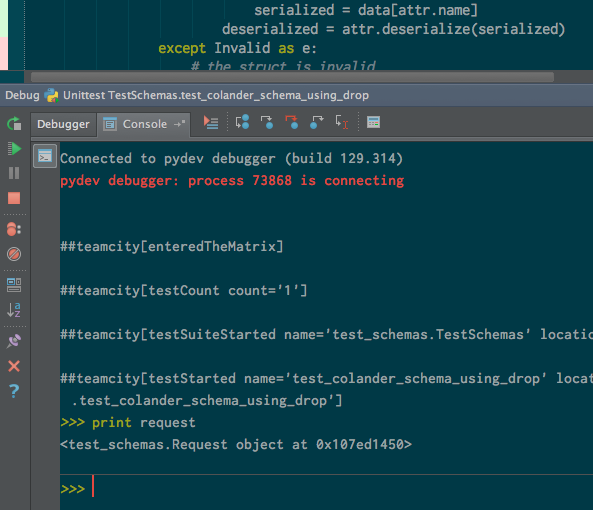Click Console tab's float arrow icon

(x=180, y=124)
